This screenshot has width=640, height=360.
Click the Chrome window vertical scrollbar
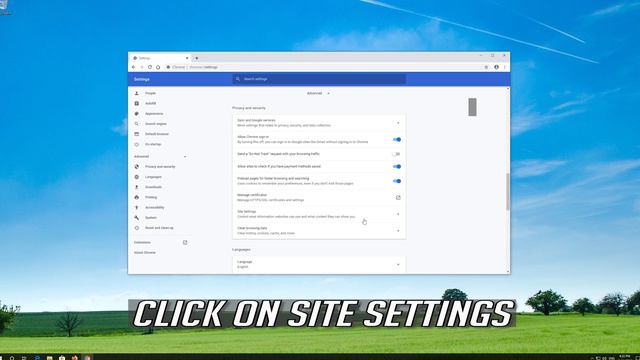(x=508, y=192)
